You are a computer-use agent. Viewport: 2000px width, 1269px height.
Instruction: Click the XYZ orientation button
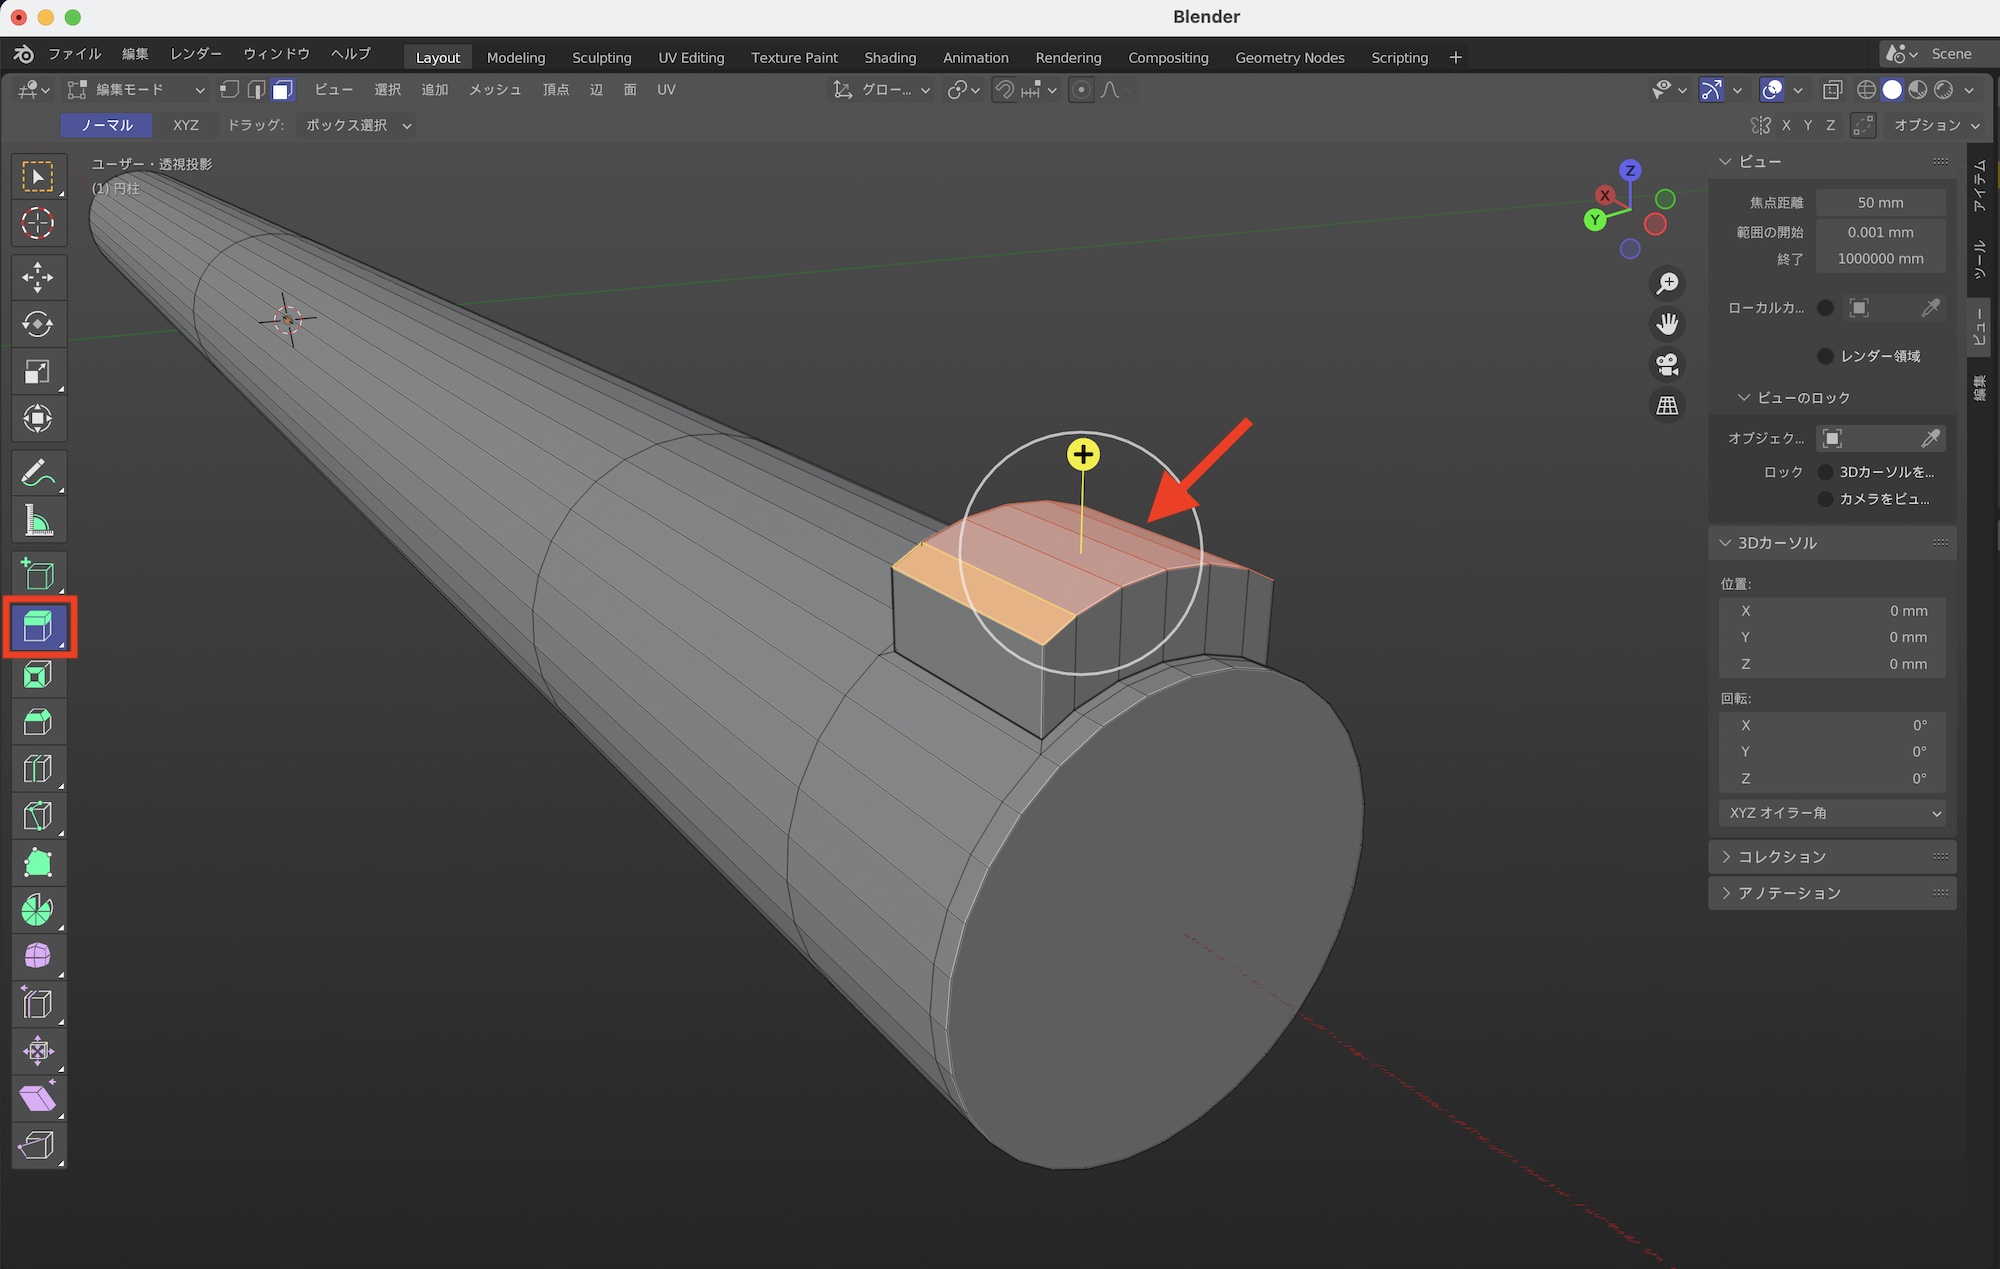point(186,125)
